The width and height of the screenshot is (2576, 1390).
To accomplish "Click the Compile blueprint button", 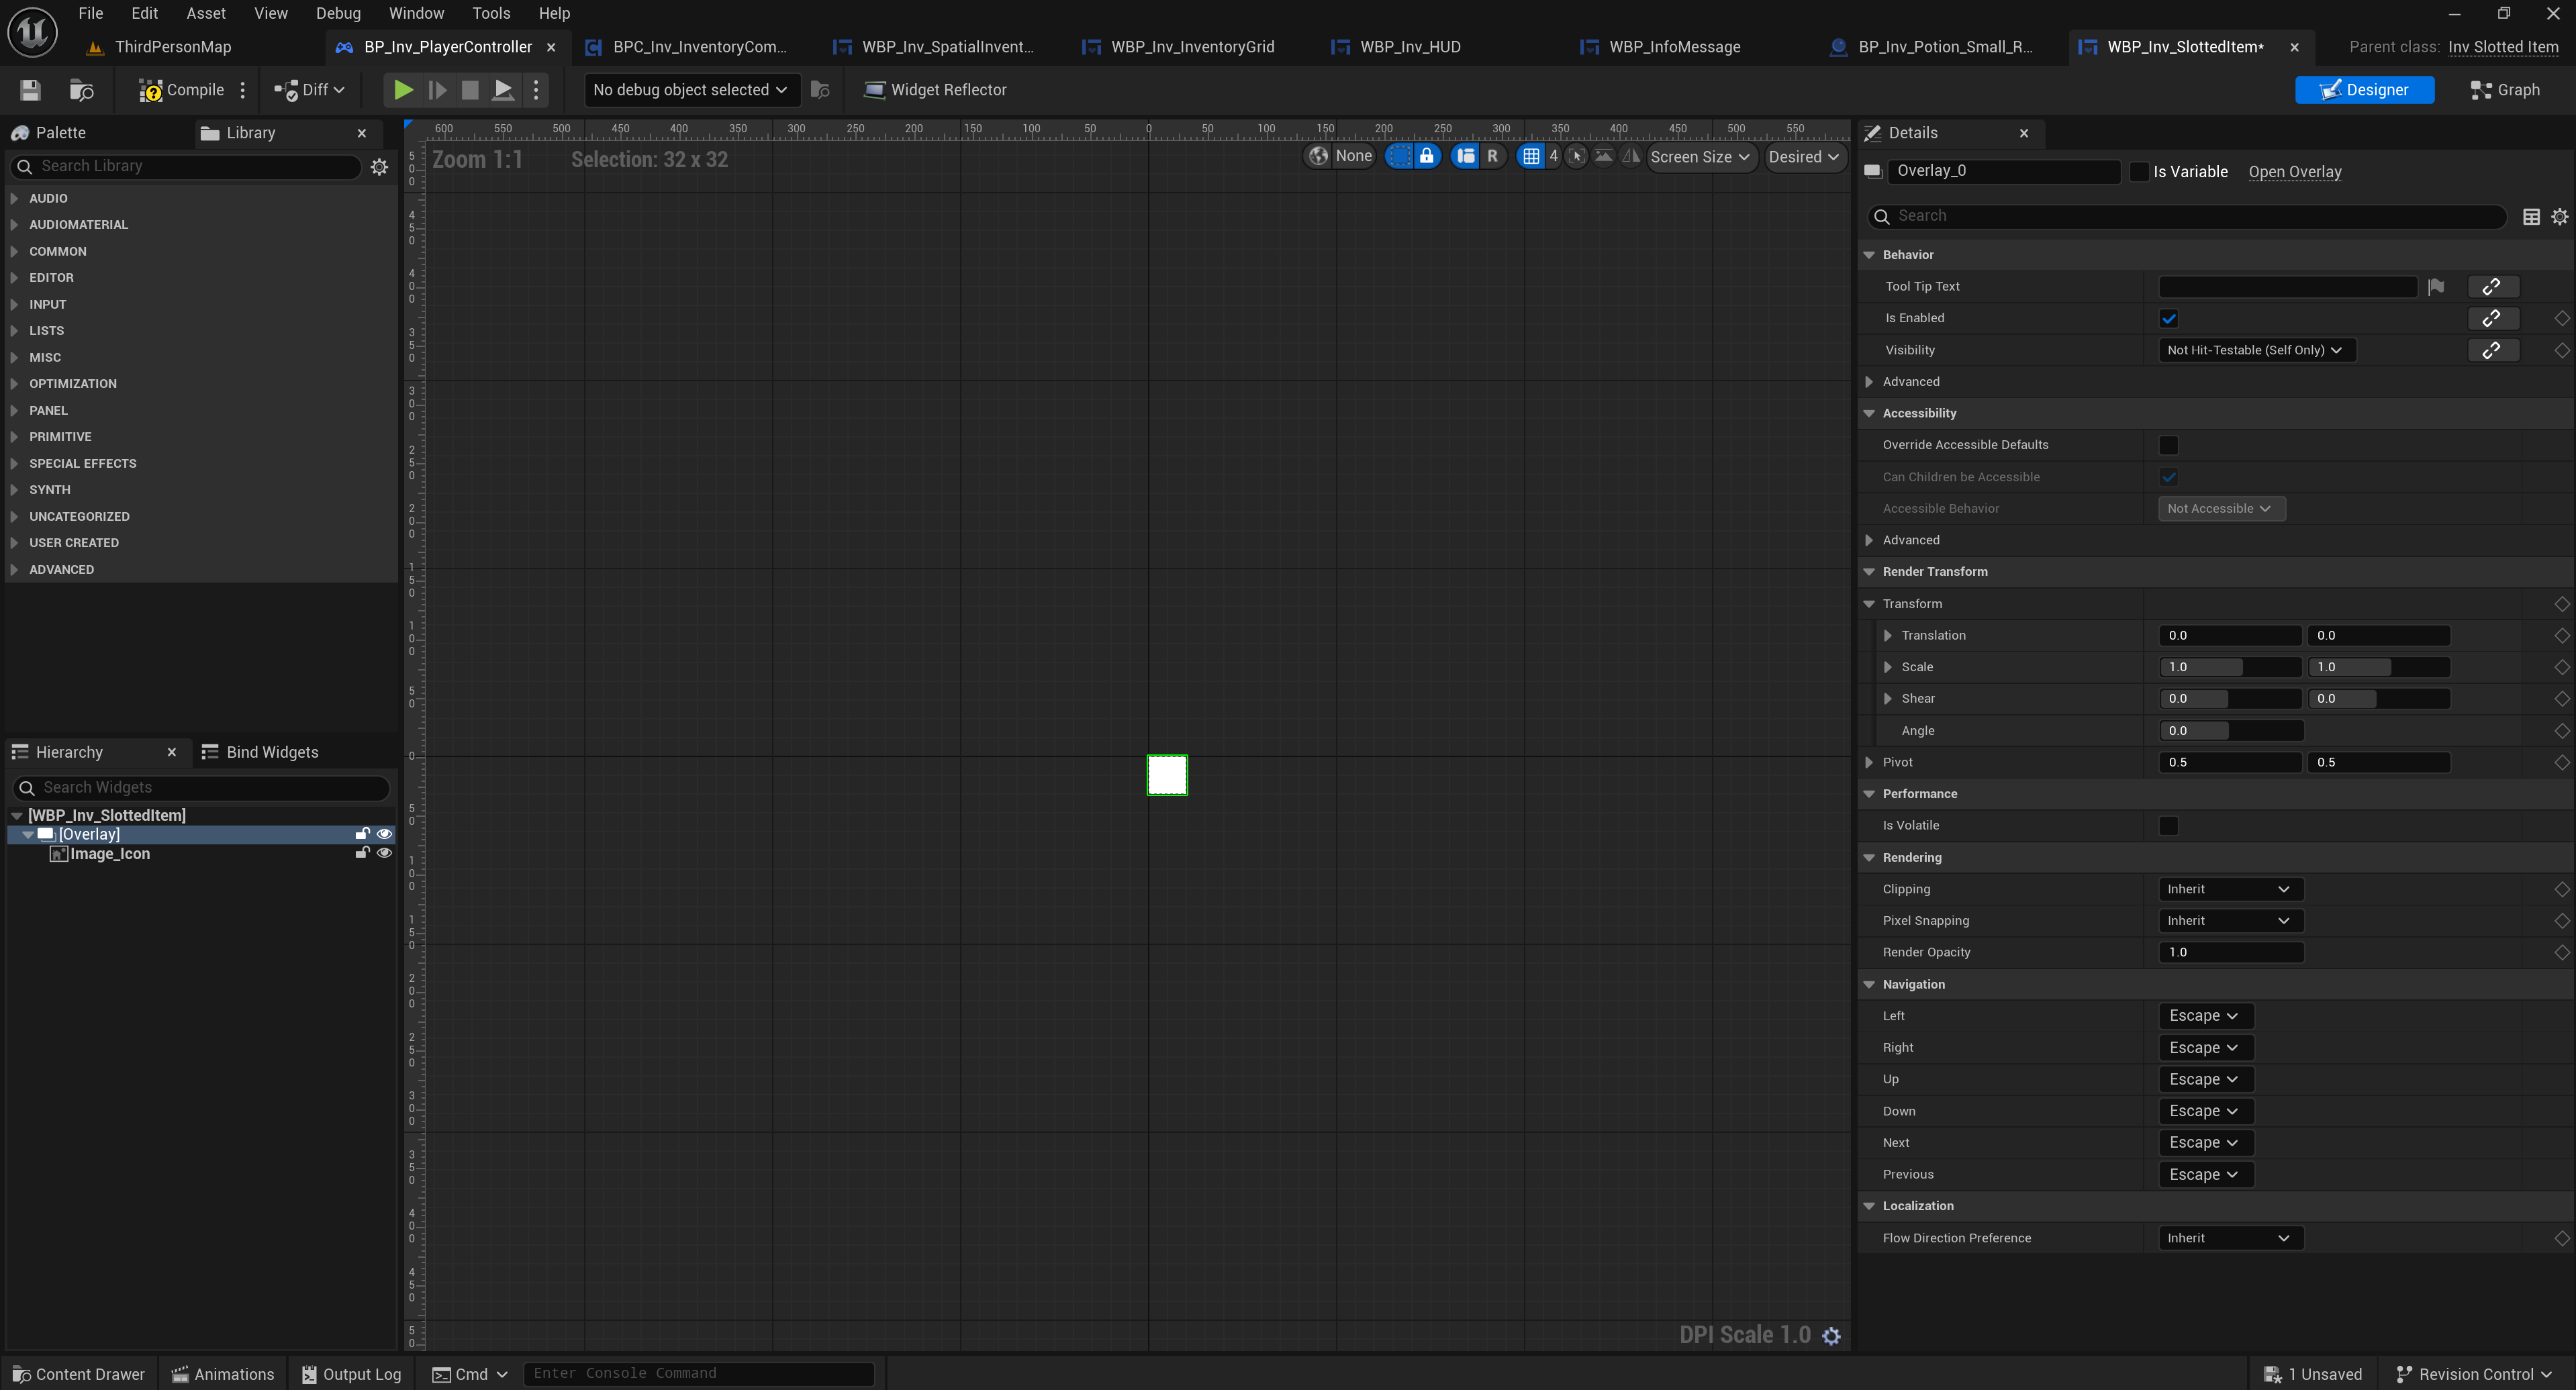I will (181, 90).
